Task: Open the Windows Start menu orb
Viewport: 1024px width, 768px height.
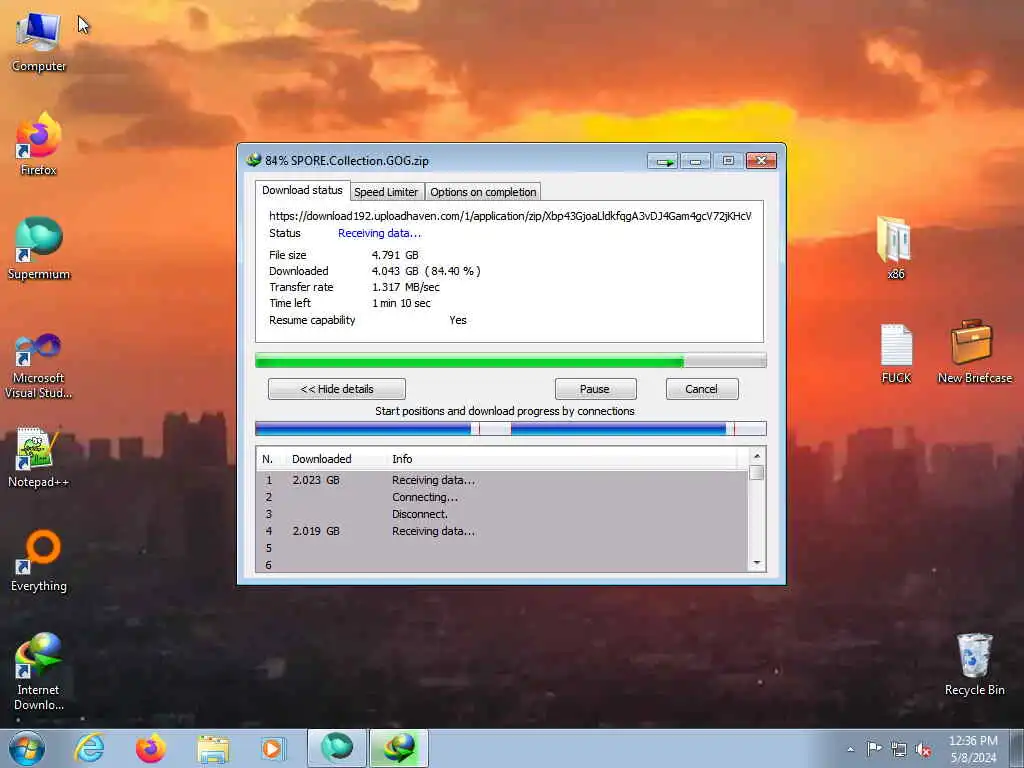Action: tap(27, 748)
